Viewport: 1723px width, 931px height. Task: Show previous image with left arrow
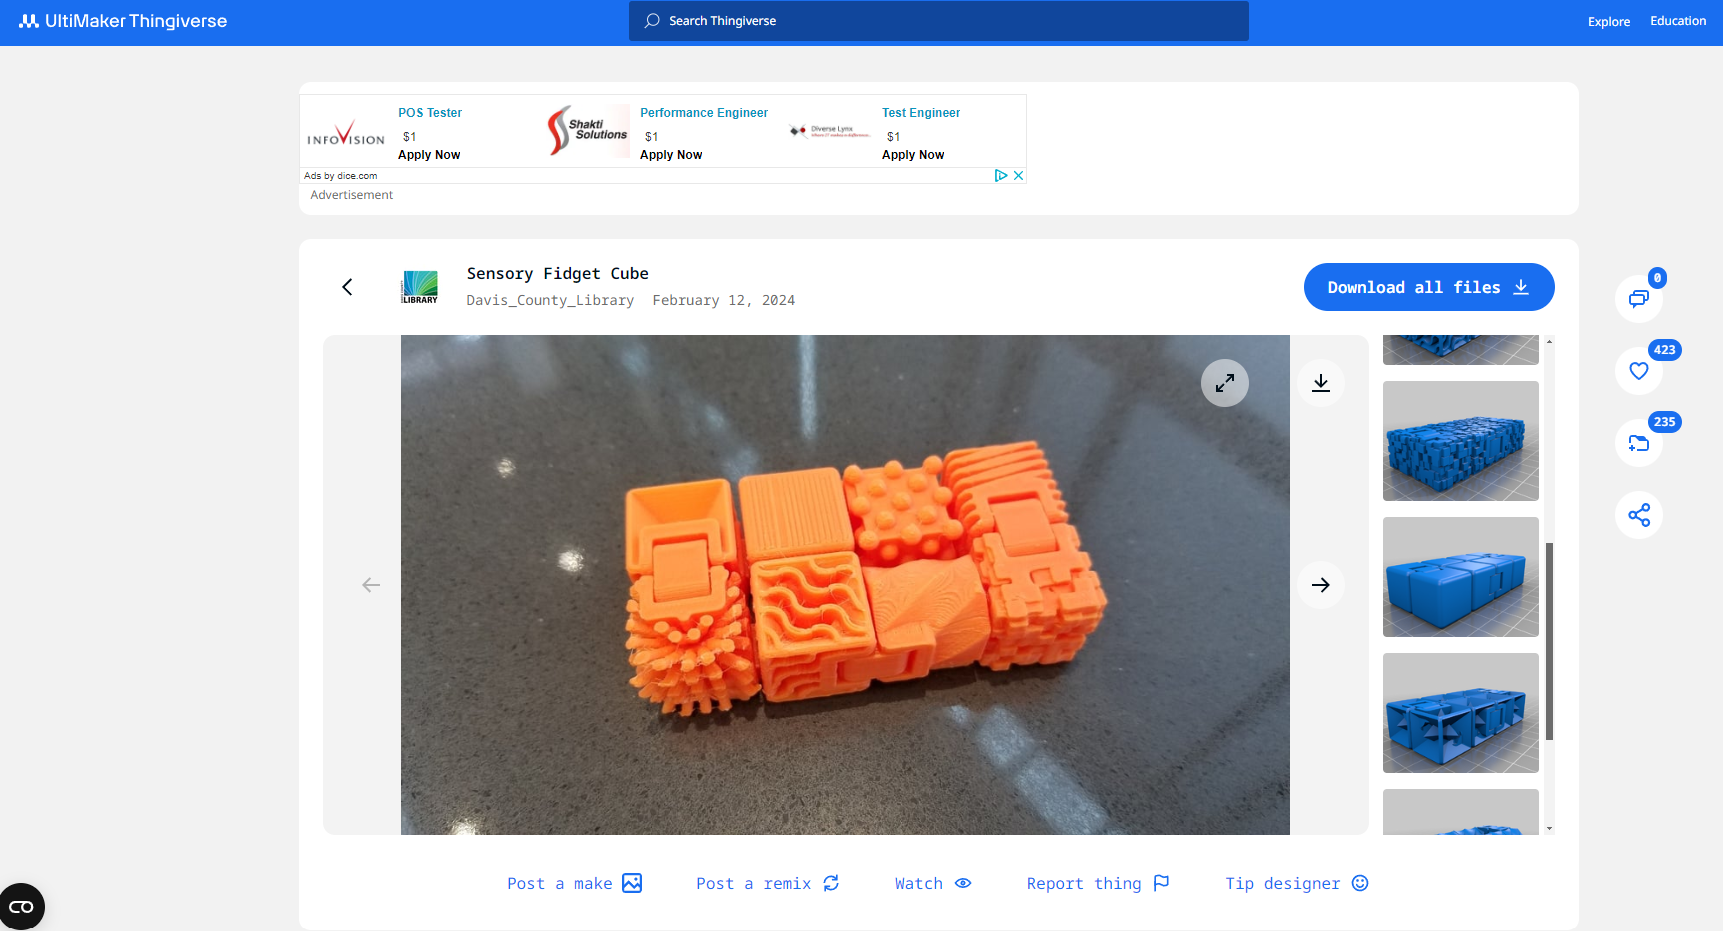[371, 585]
